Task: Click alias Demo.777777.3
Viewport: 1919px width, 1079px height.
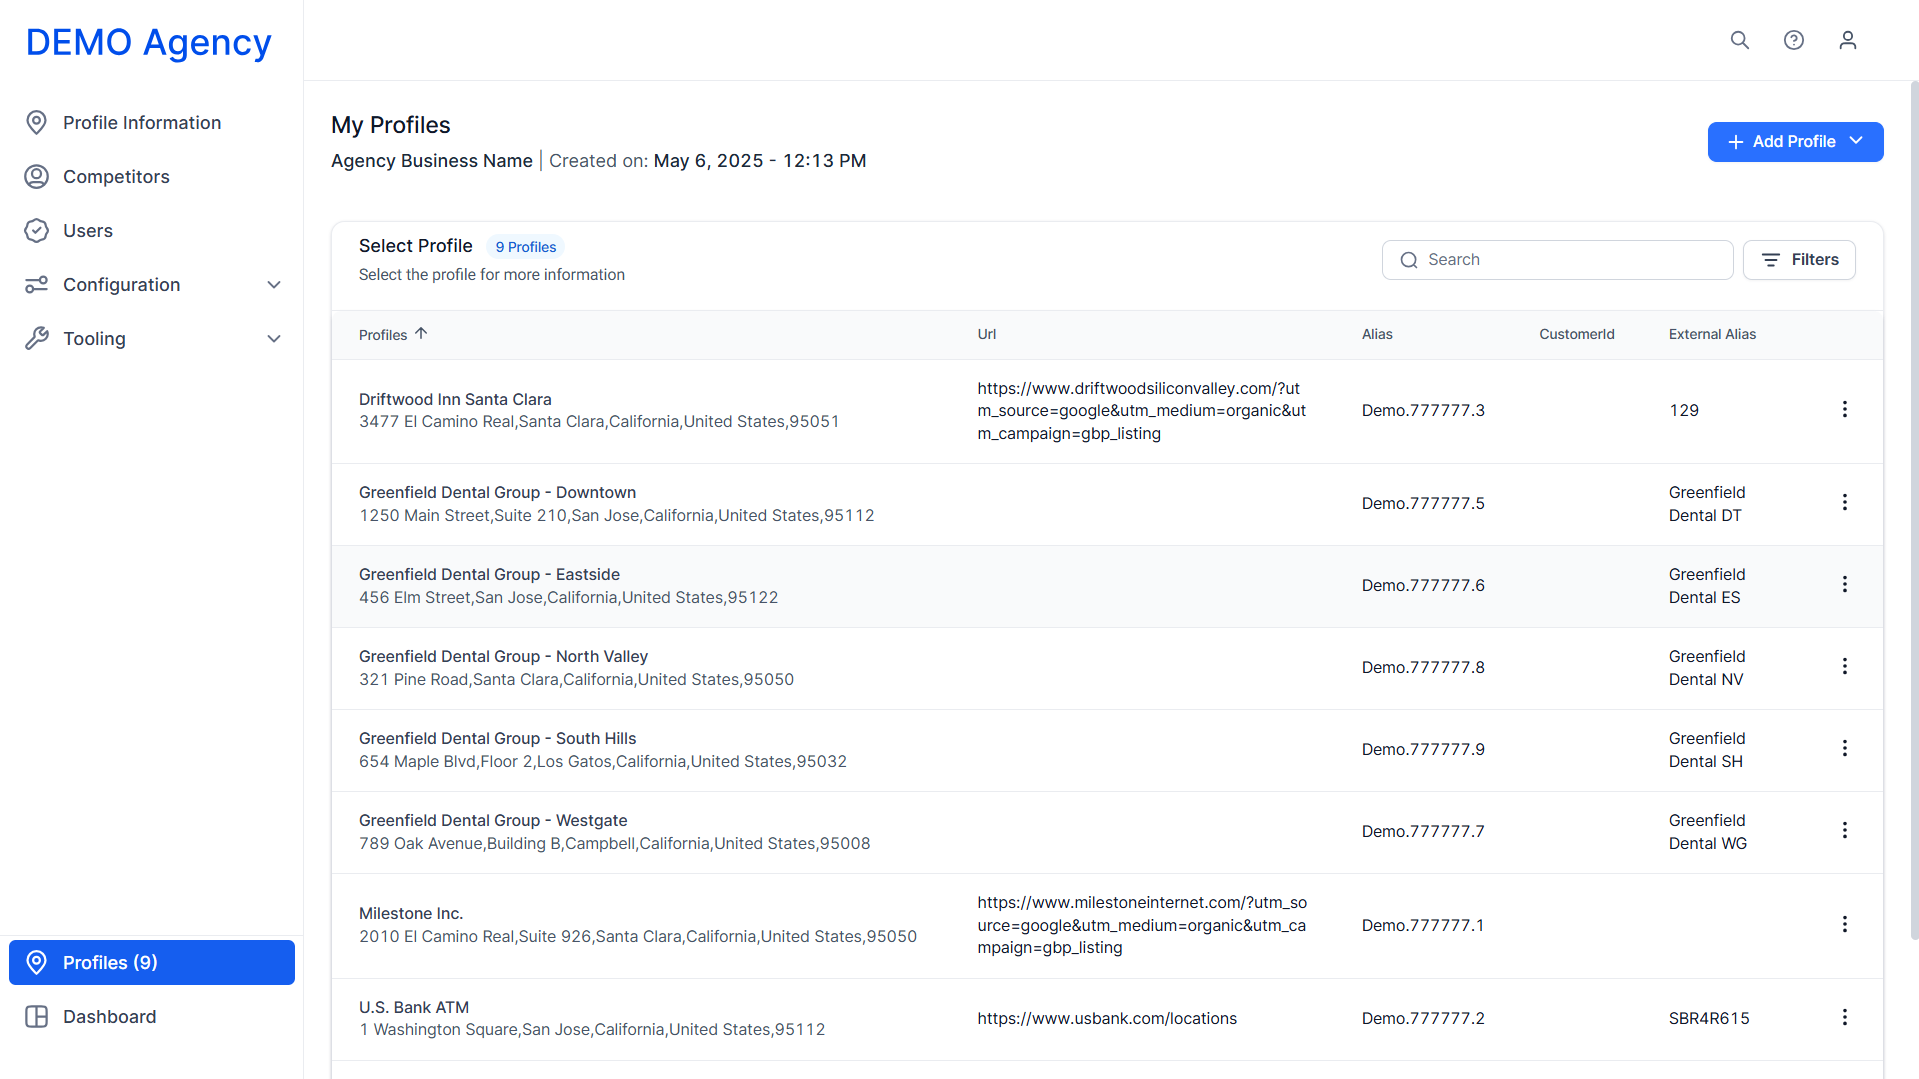Action: [x=1423, y=410]
